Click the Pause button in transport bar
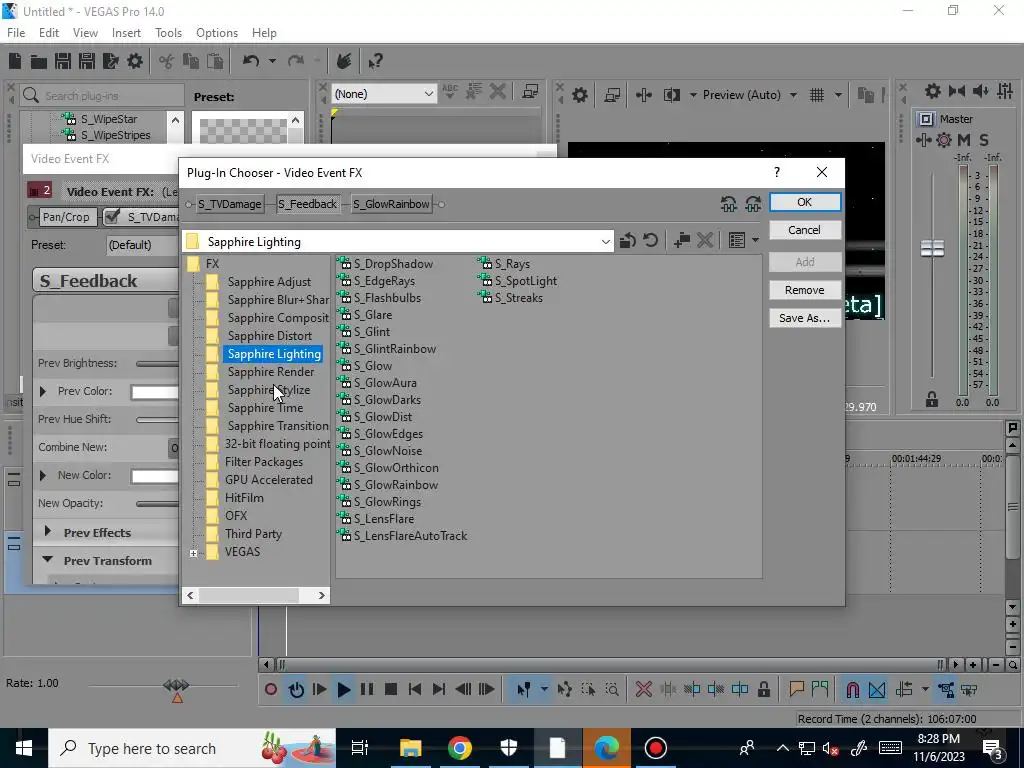The image size is (1024, 768). 367,690
